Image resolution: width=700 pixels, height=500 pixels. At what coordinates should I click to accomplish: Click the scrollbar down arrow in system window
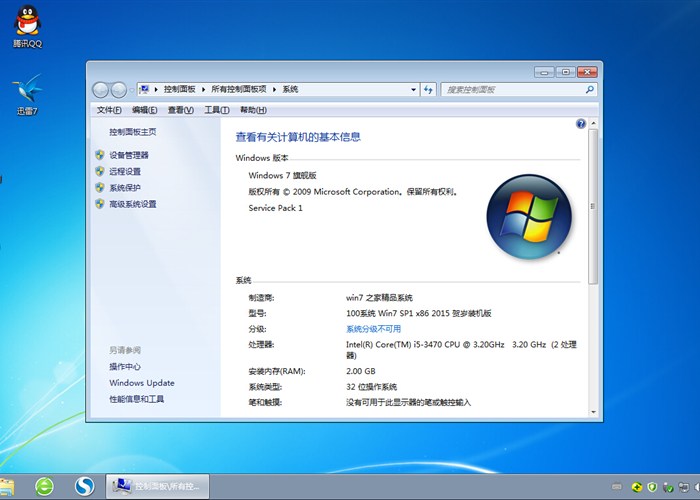click(x=594, y=410)
